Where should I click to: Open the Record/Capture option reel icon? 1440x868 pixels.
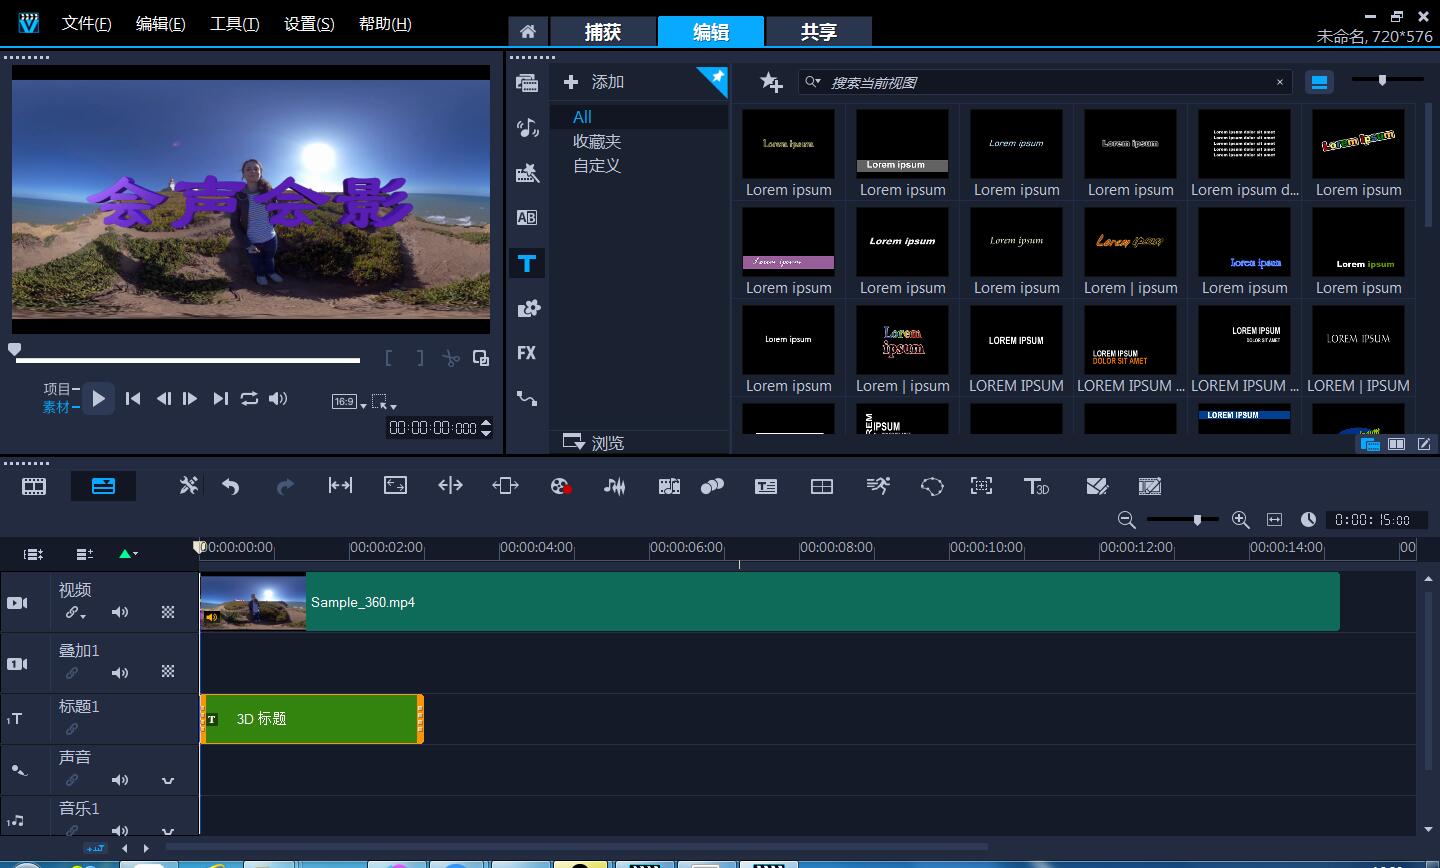pyautogui.click(x=560, y=486)
